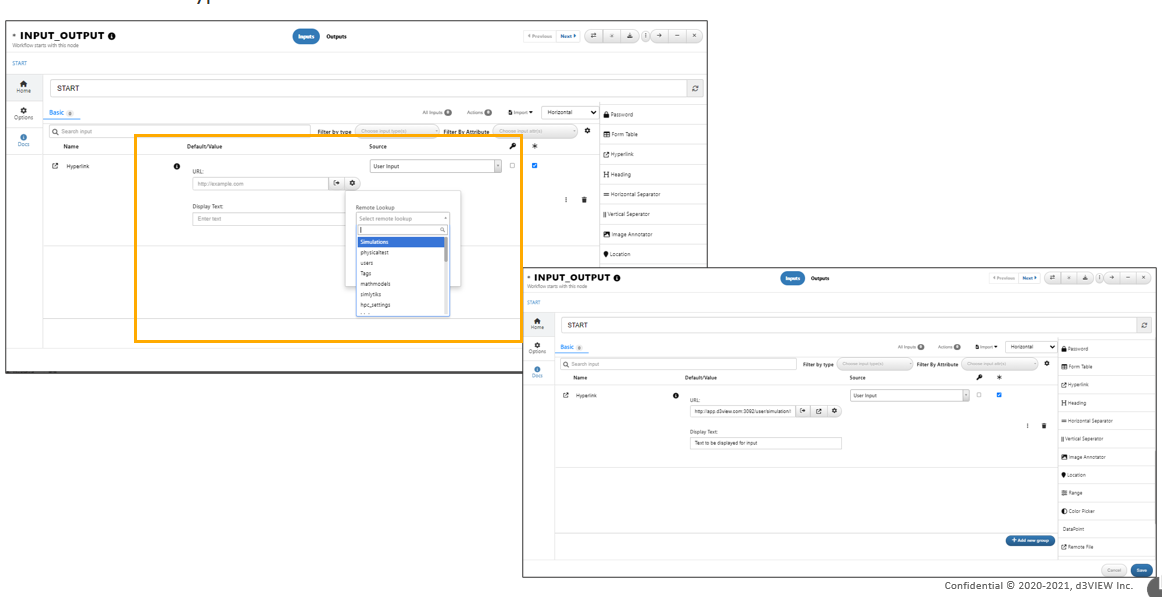Click arrow icon next to the example.com URL placeholder
The height and width of the screenshot is (597, 1162).
point(337,183)
